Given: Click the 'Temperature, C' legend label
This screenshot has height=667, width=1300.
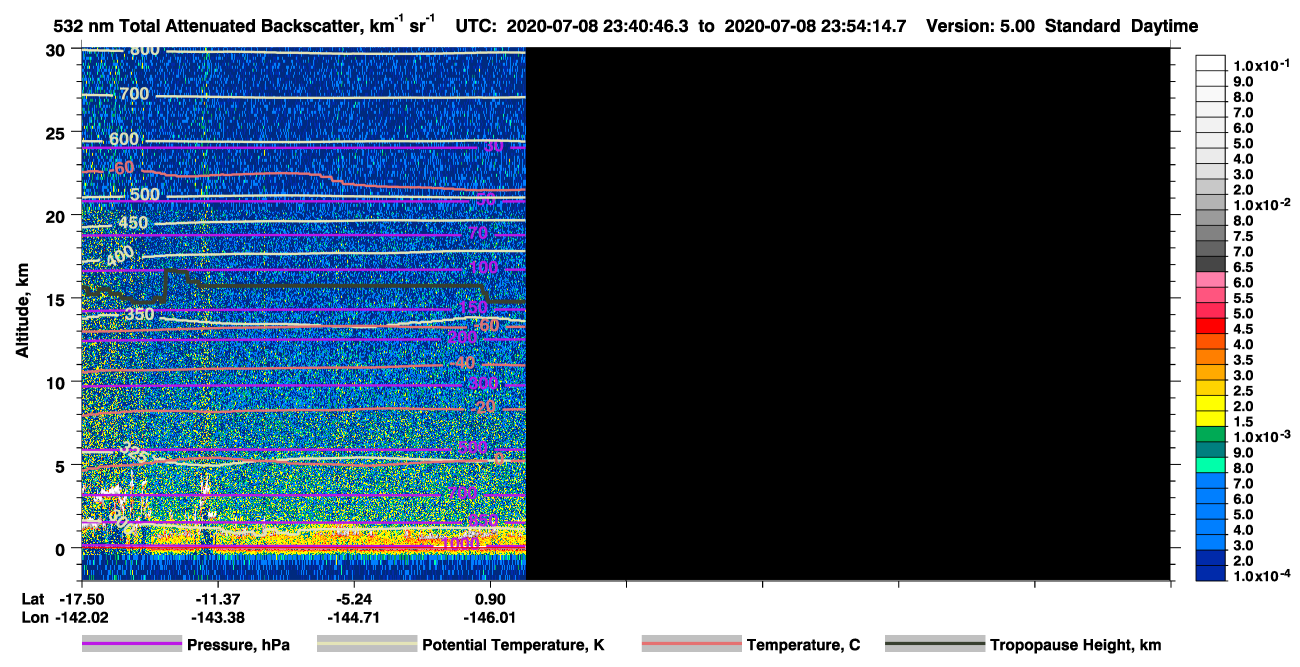Looking at the screenshot, I should pyautogui.click(x=803, y=645).
